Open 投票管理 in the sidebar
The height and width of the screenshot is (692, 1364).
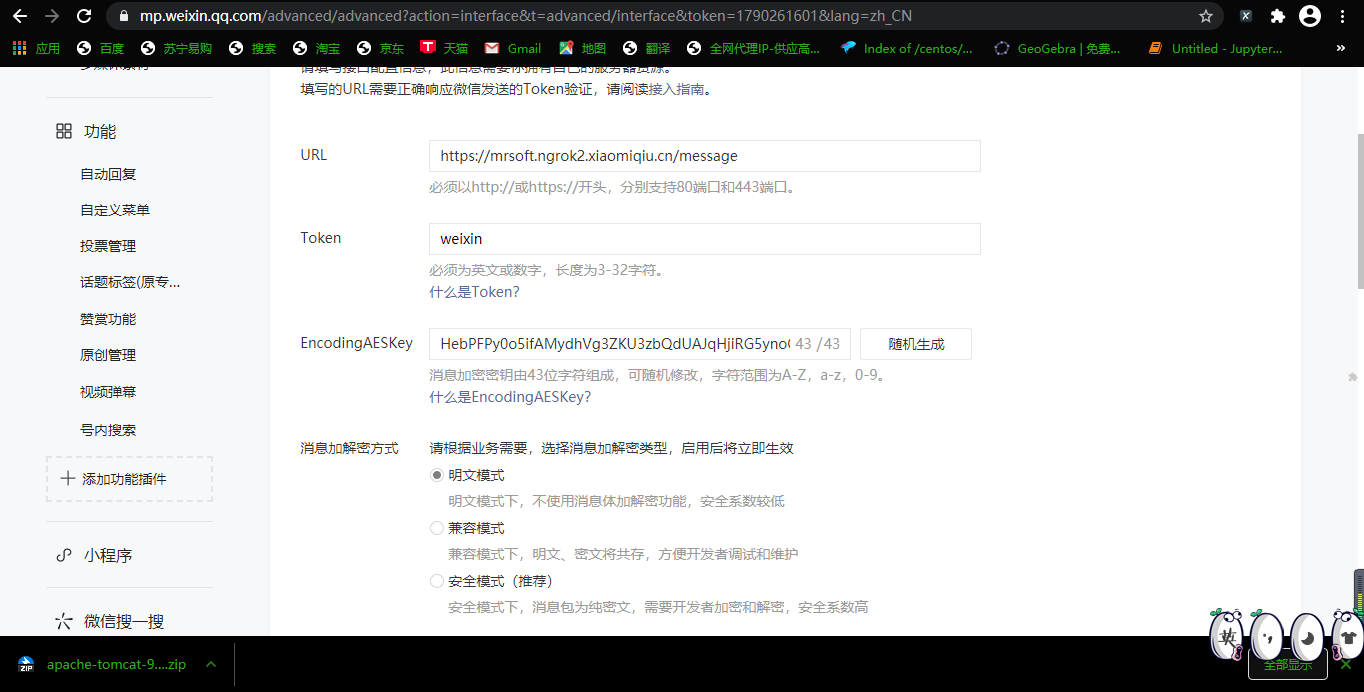[x=108, y=246]
